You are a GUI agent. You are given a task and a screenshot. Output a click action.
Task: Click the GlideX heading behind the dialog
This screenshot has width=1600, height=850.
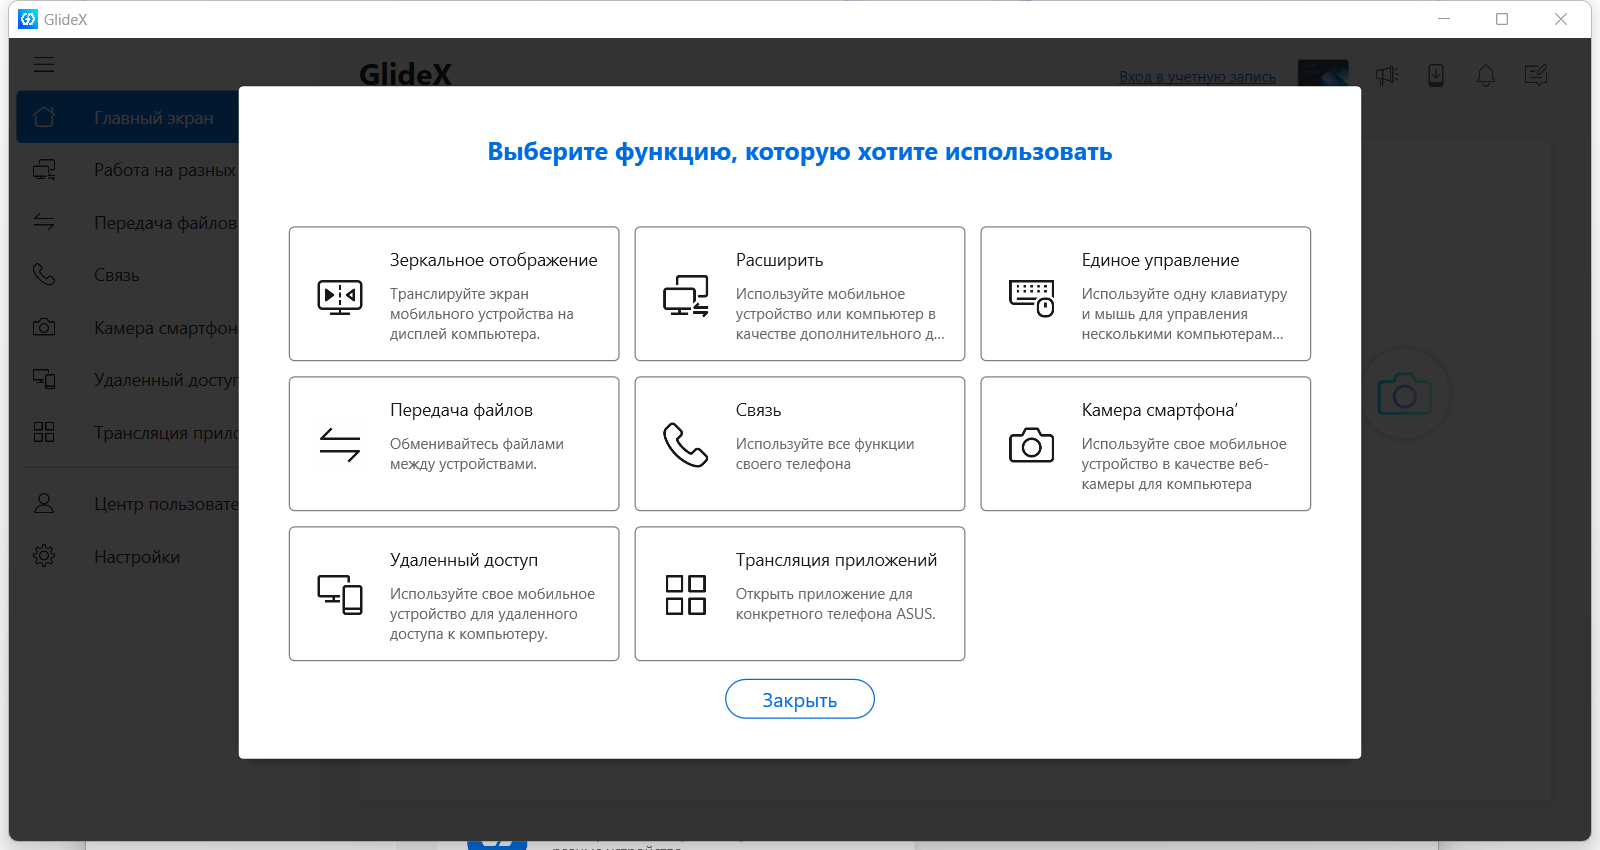tap(405, 74)
